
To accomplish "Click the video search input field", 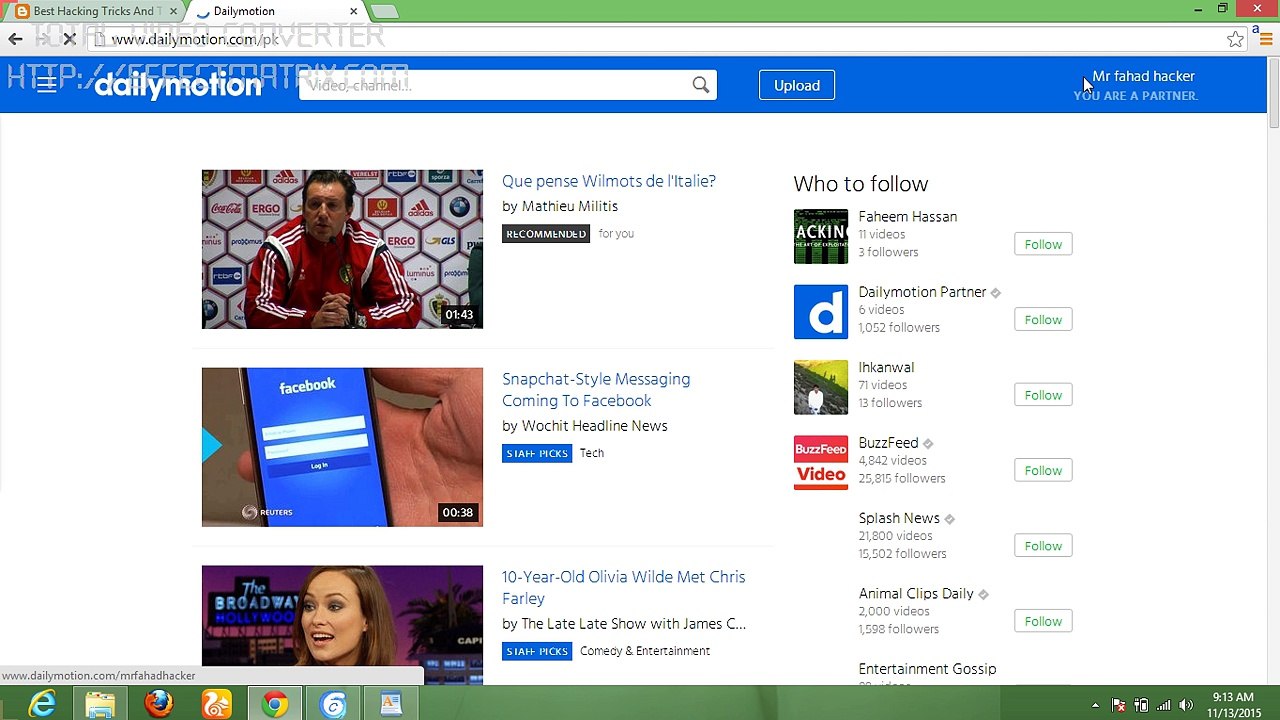I will [x=495, y=85].
